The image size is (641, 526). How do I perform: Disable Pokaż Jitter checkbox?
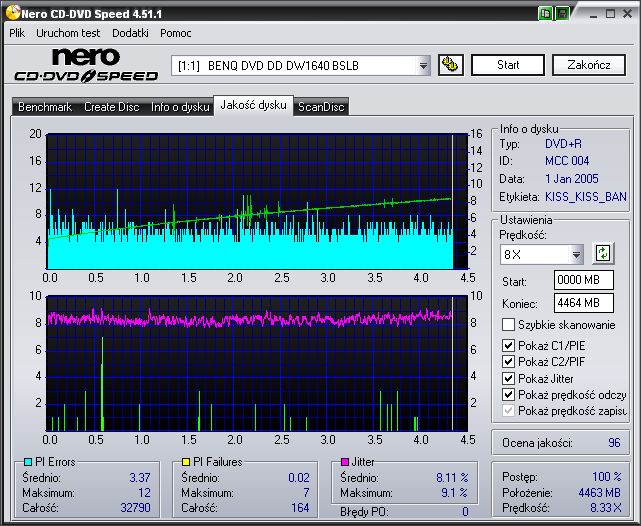tap(508, 378)
